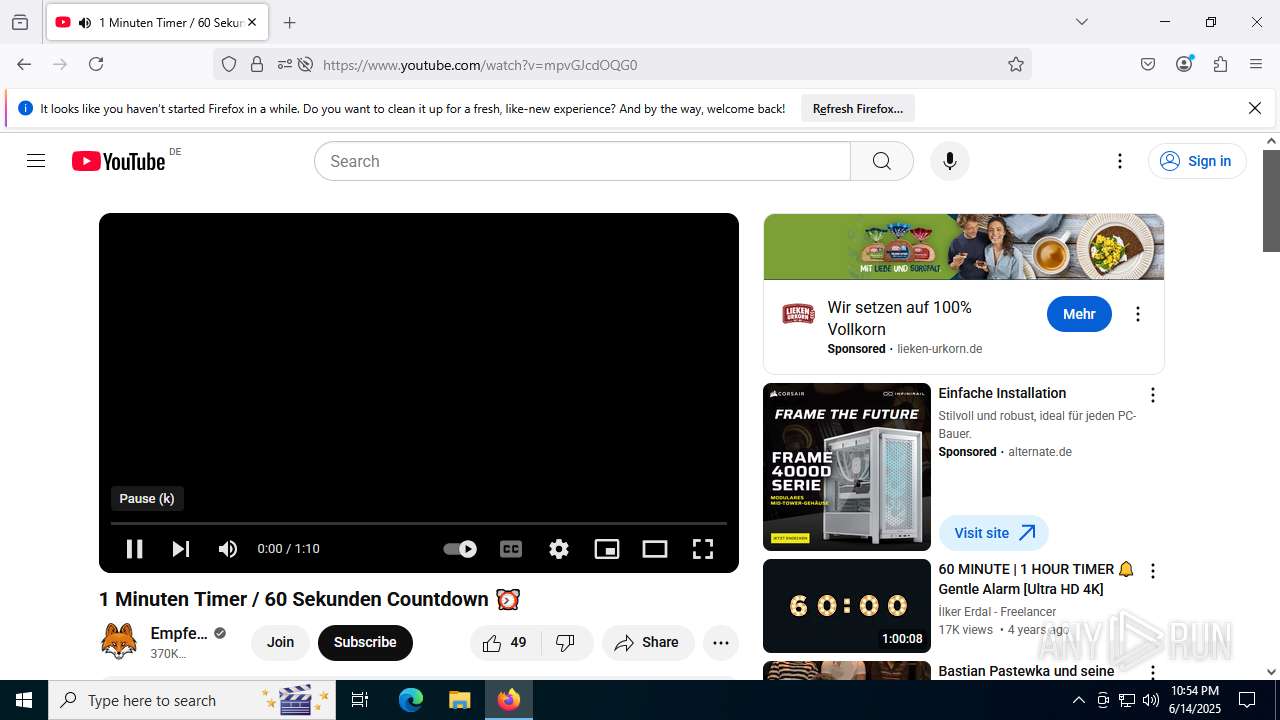The image size is (1280, 720).
Task: Click the video progress bar
Action: click(418, 523)
